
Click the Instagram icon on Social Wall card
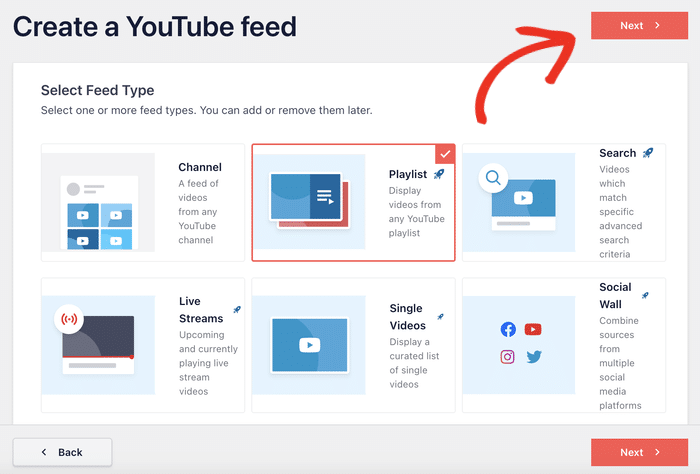point(508,357)
